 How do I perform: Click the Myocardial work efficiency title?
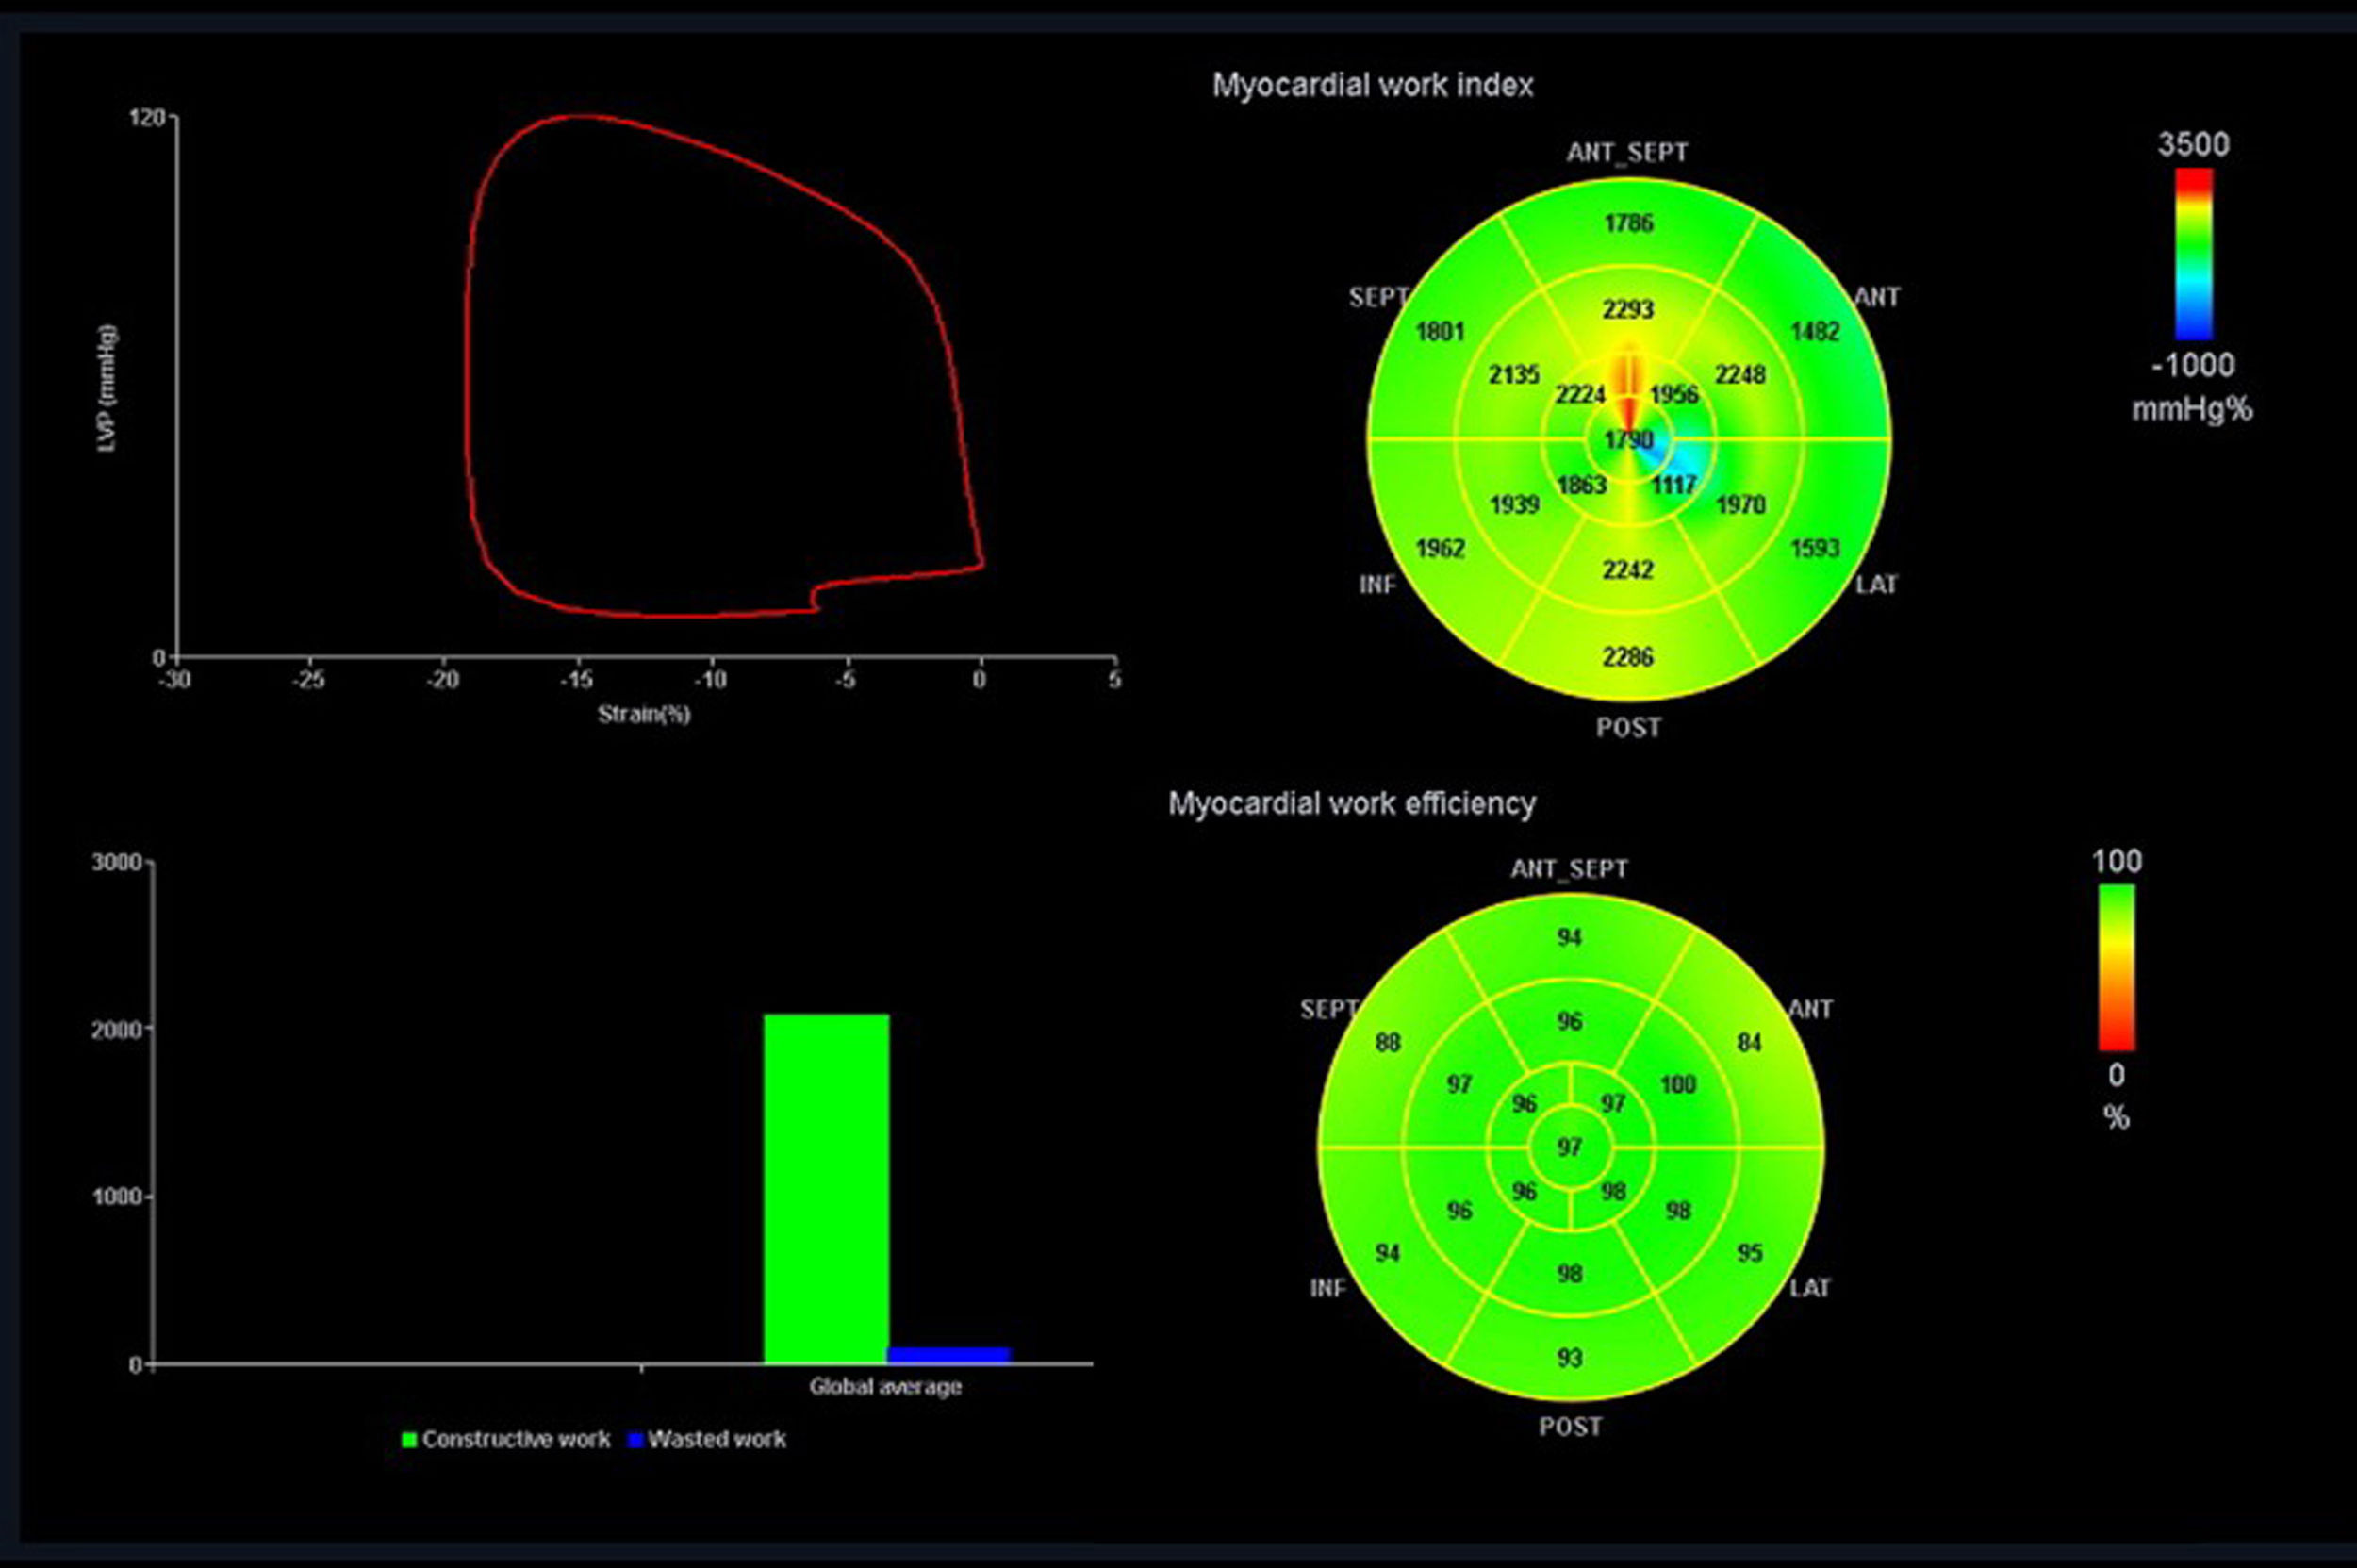pos(1351,804)
